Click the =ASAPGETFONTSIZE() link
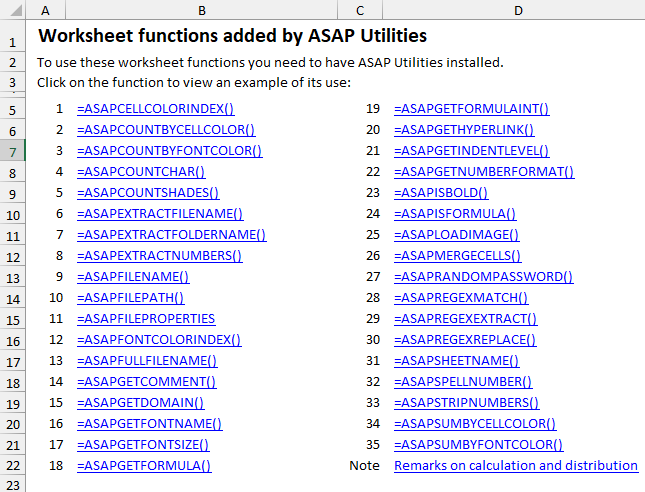 coord(143,444)
